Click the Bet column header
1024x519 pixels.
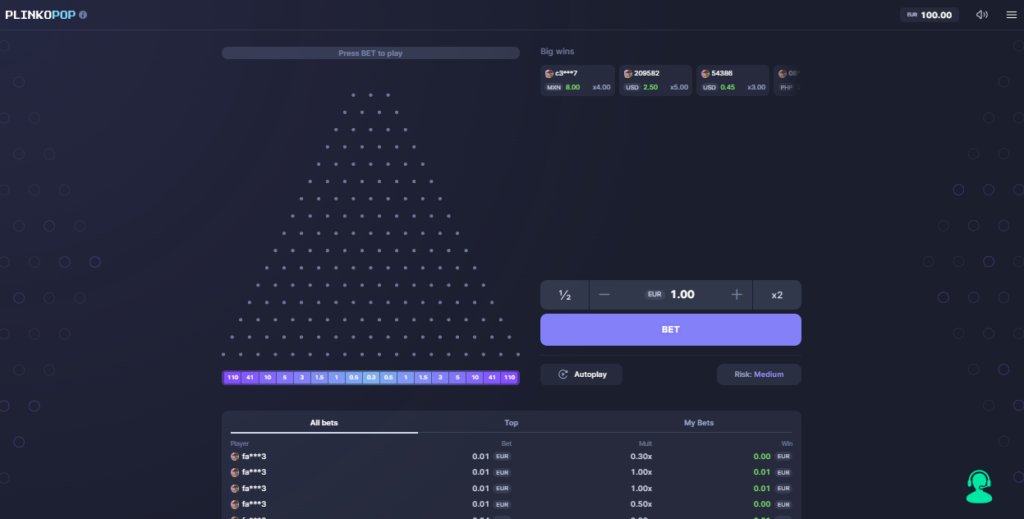(x=506, y=443)
